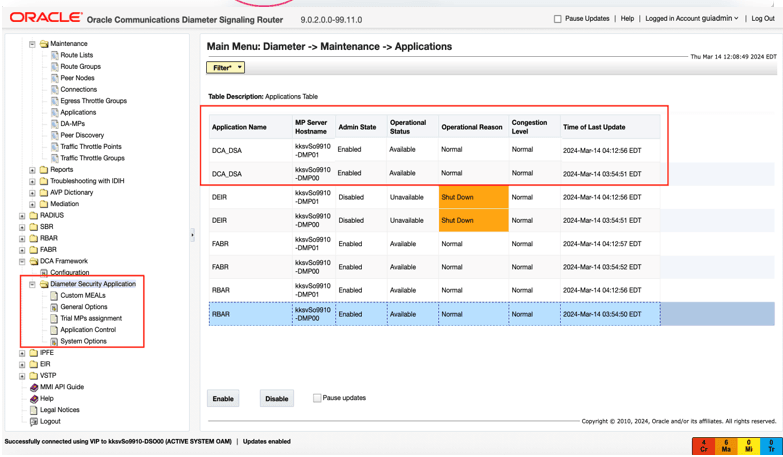
Task: Open the Logged in Account guiadmin dropdown
Action: click(x=692, y=18)
